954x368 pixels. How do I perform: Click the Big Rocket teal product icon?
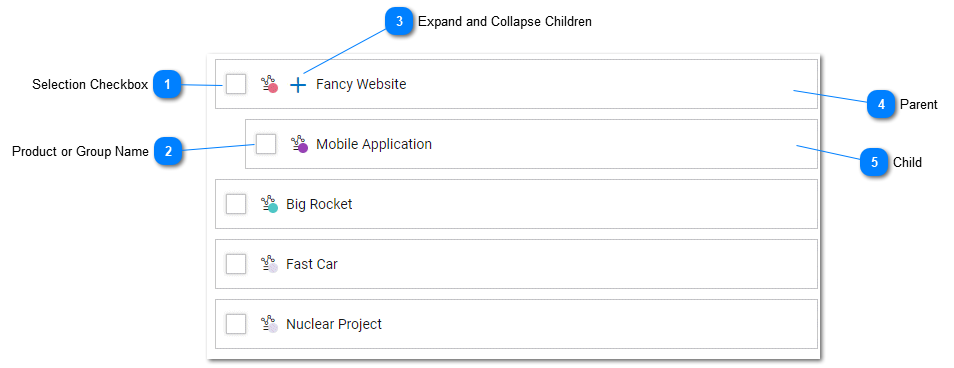pos(270,204)
